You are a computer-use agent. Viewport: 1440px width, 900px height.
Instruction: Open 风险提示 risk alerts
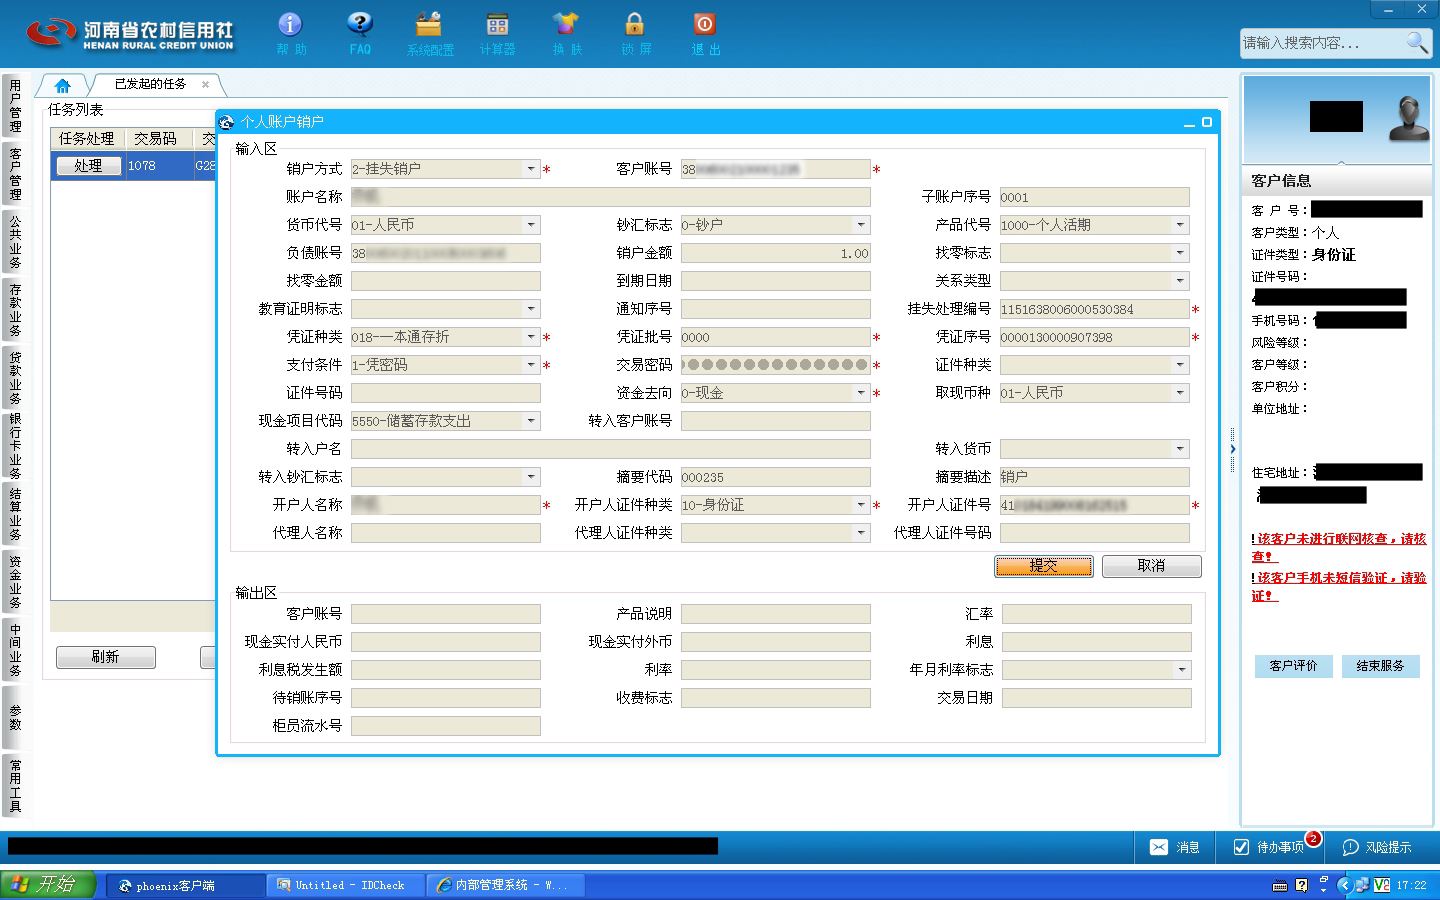[1377, 847]
